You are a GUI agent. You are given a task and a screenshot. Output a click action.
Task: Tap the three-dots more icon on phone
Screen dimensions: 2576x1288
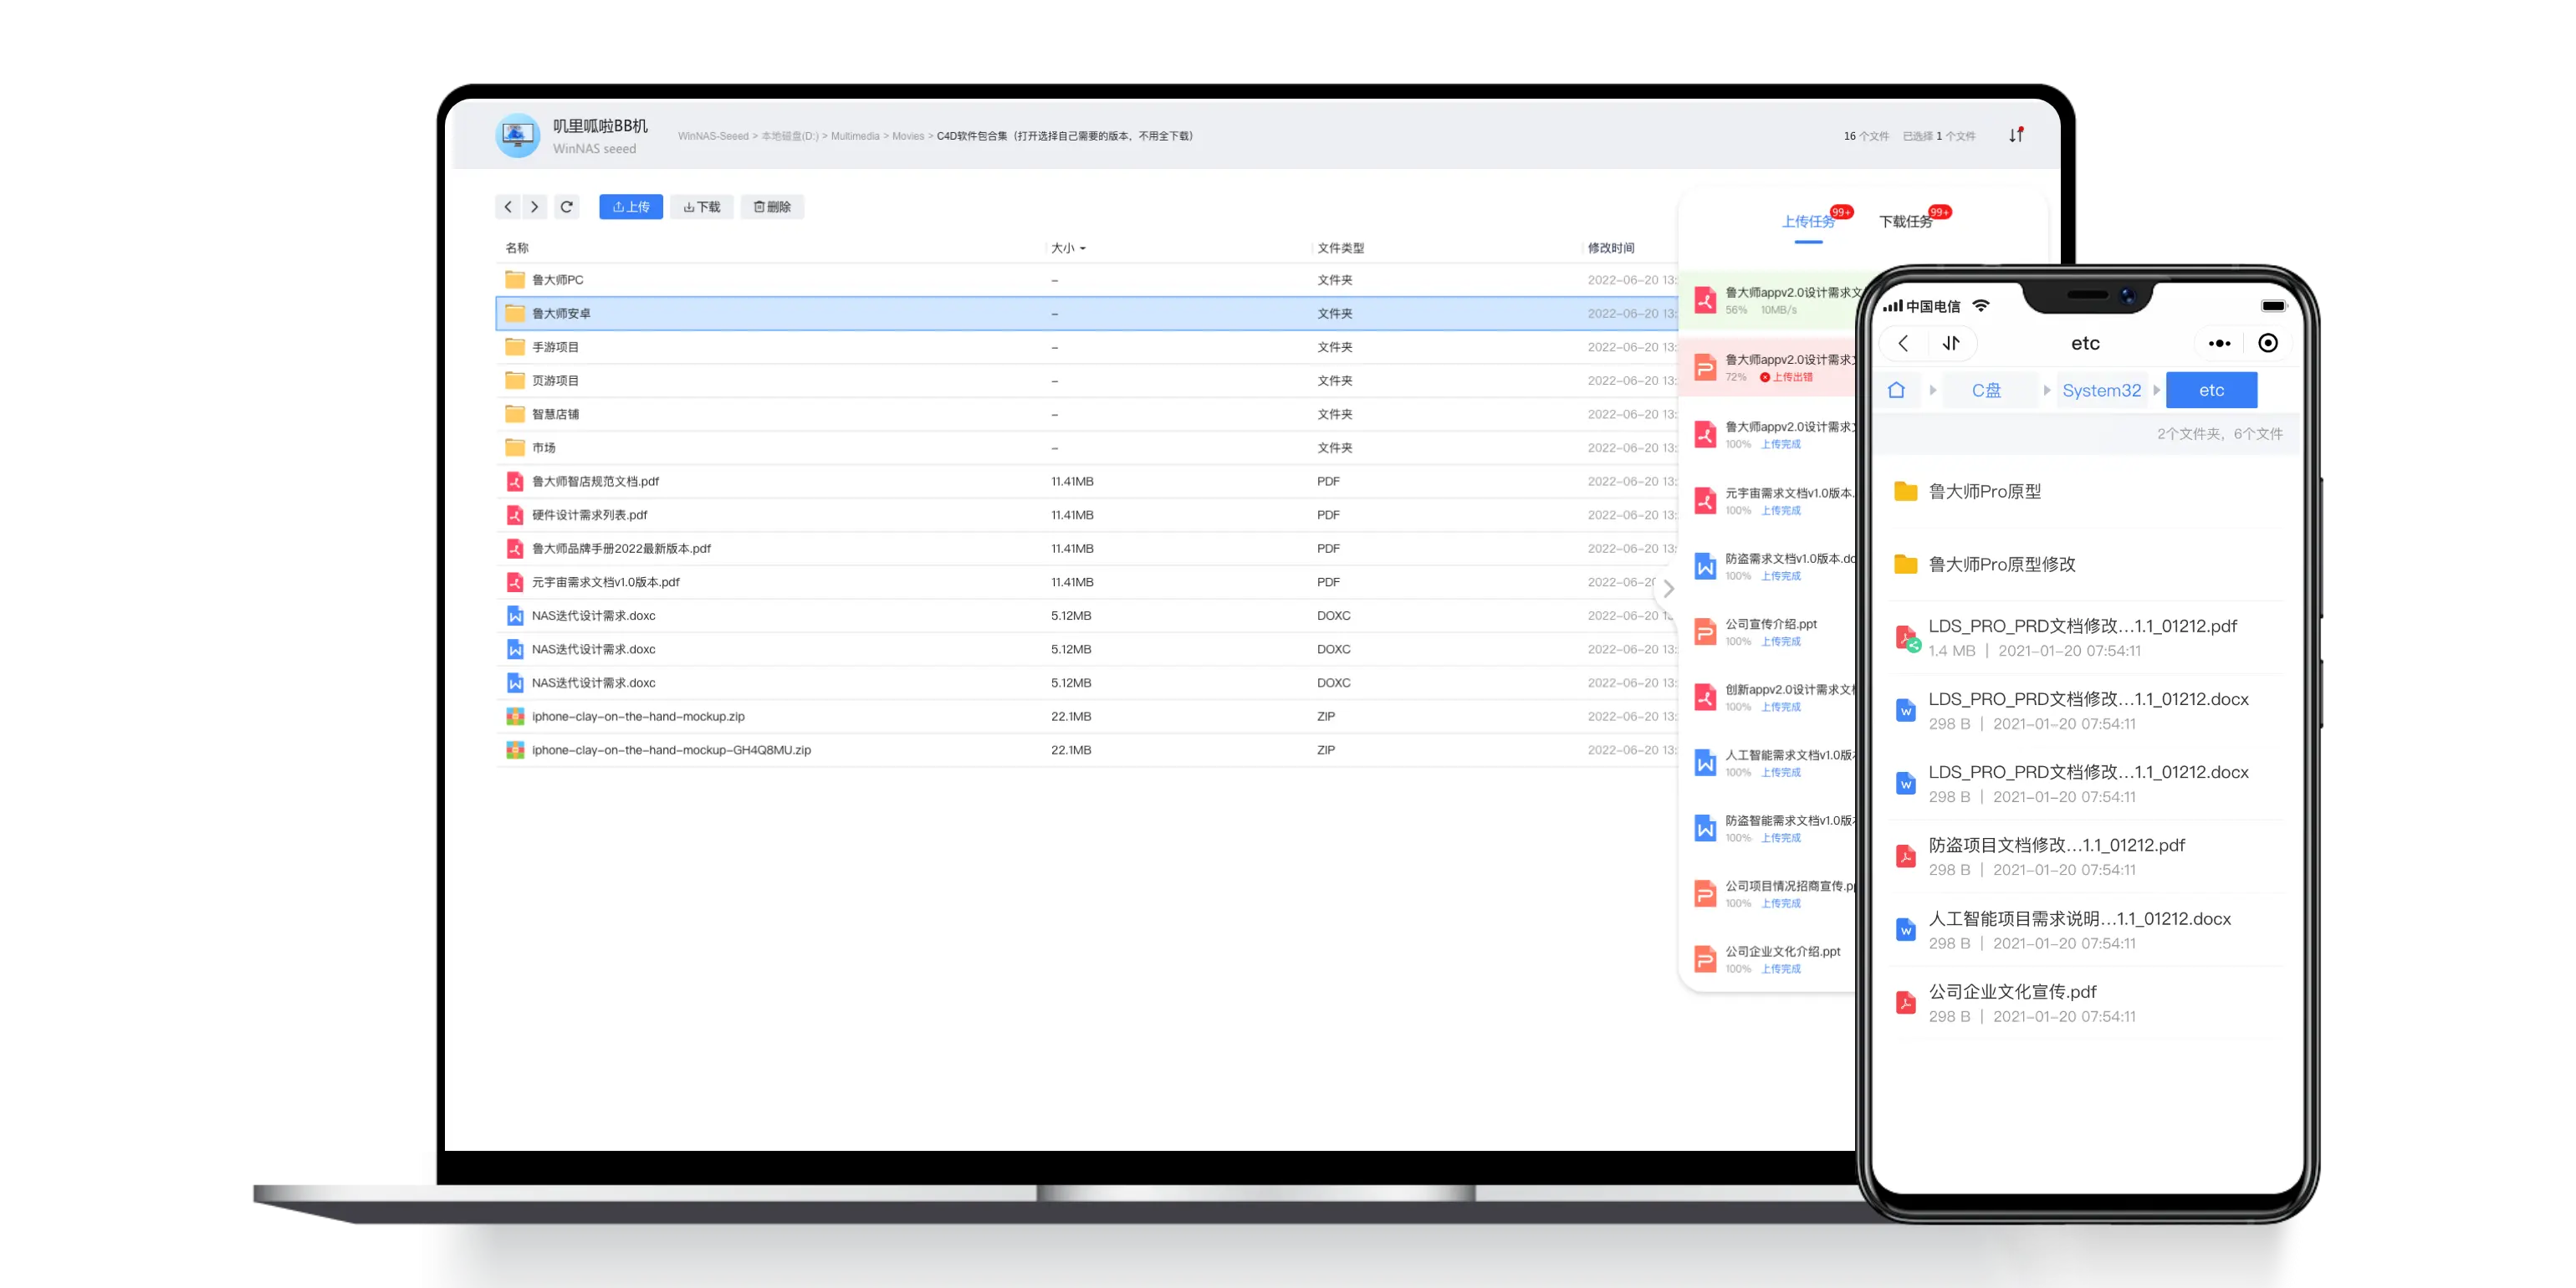click(x=2219, y=343)
